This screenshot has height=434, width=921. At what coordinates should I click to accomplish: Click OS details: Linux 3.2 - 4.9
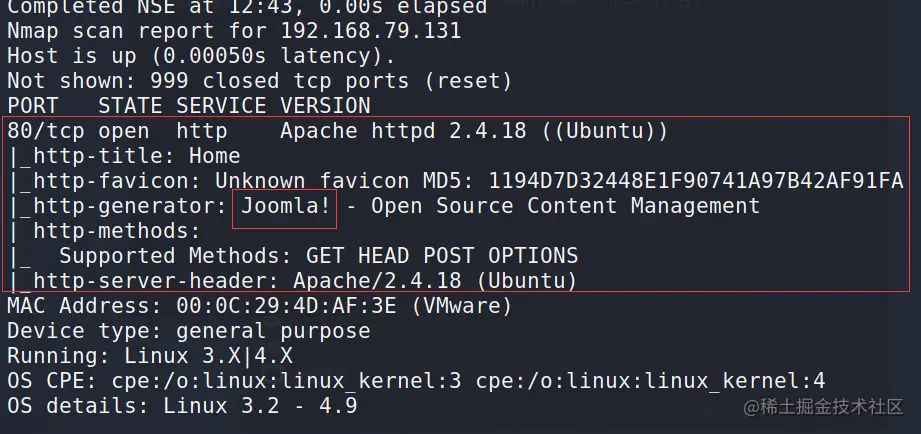click(182, 406)
